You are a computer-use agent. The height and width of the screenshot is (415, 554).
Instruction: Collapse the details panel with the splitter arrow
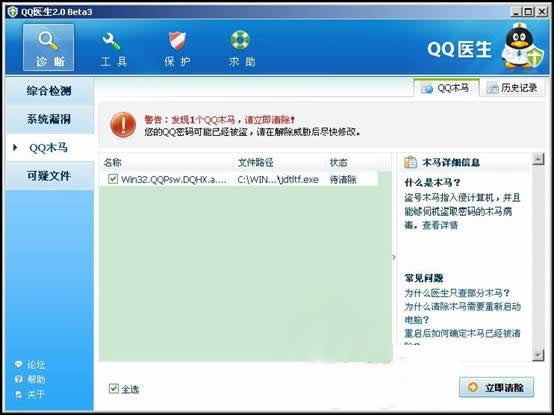coord(394,257)
